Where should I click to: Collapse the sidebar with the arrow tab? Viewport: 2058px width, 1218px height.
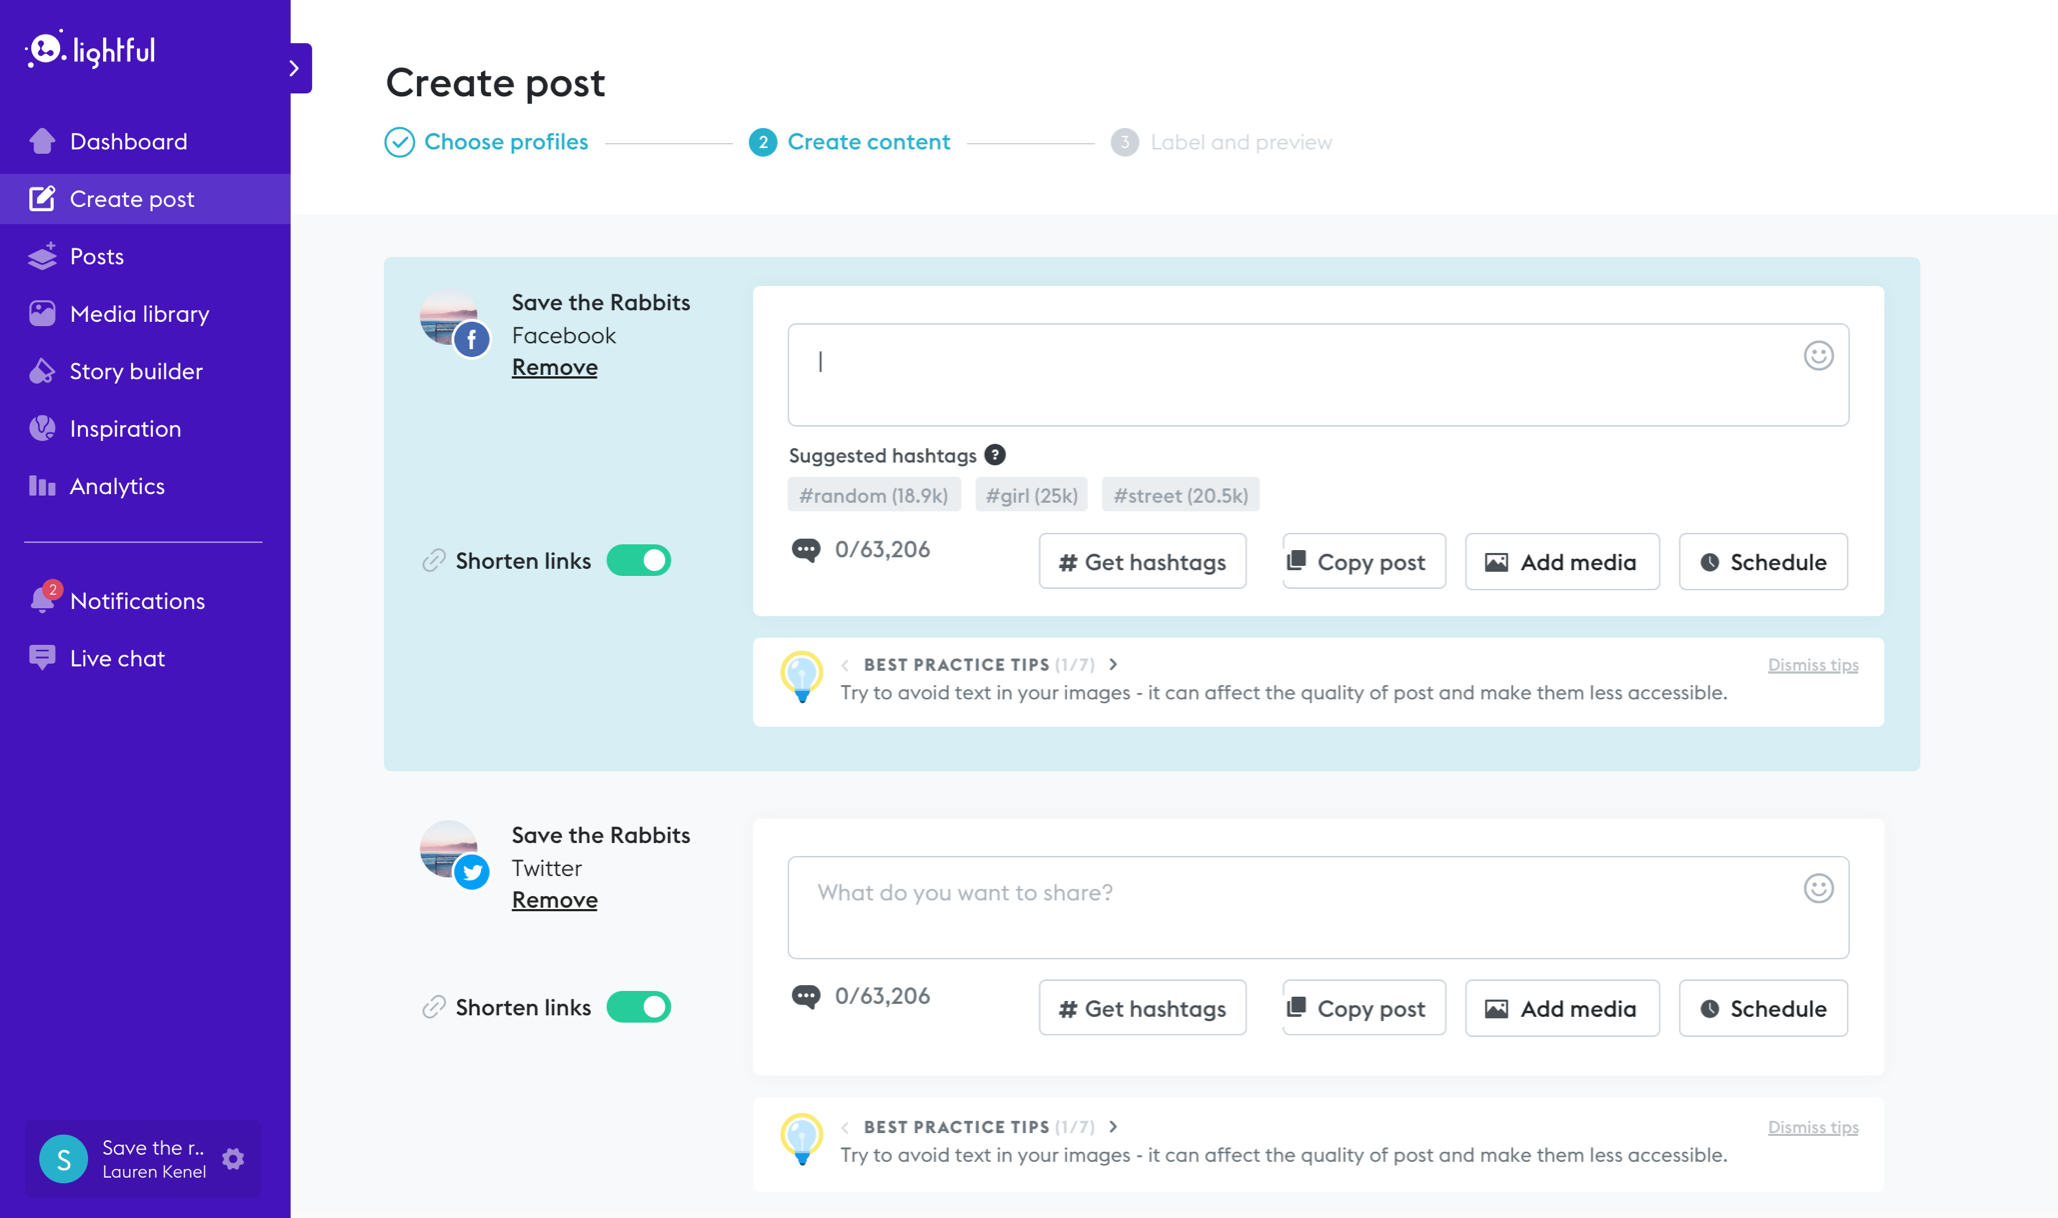(295, 68)
